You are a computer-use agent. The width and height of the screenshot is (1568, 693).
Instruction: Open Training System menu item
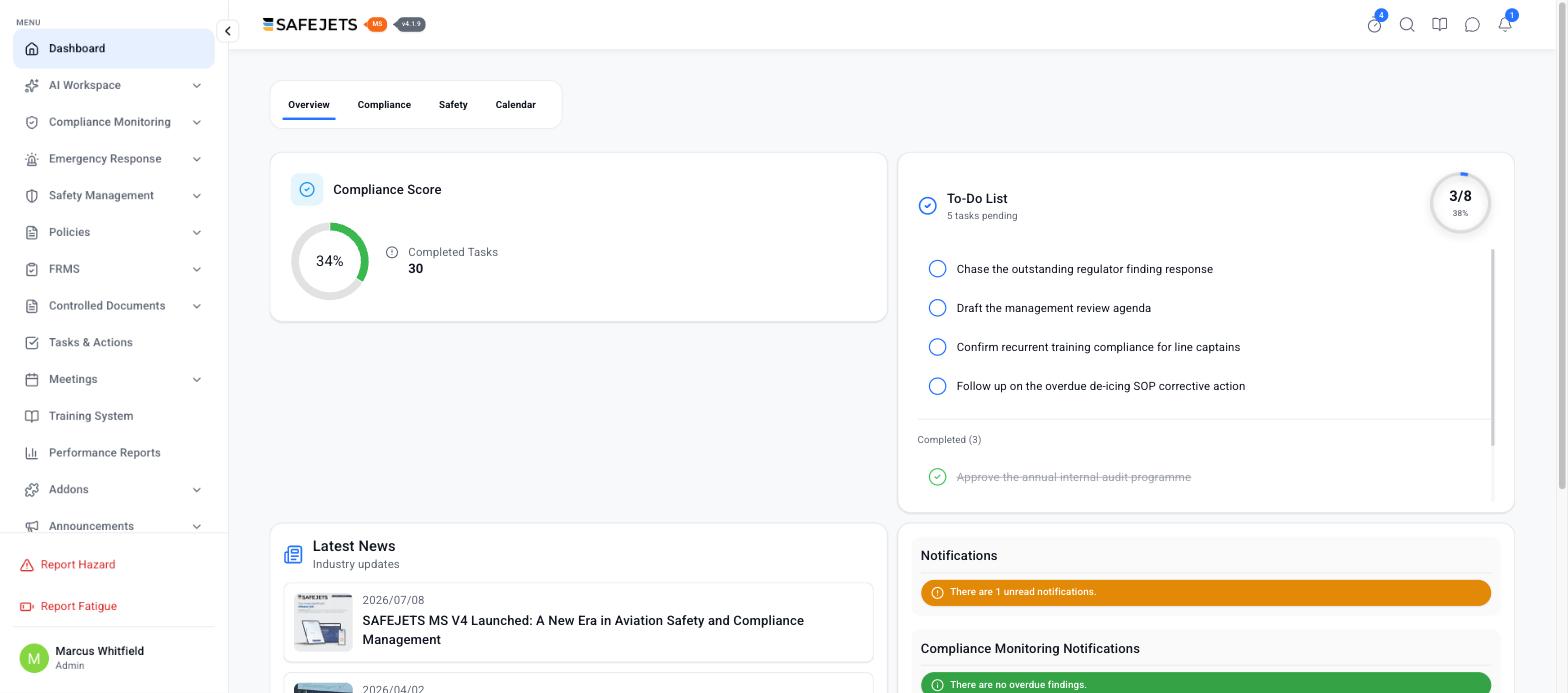(x=114, y=416)
